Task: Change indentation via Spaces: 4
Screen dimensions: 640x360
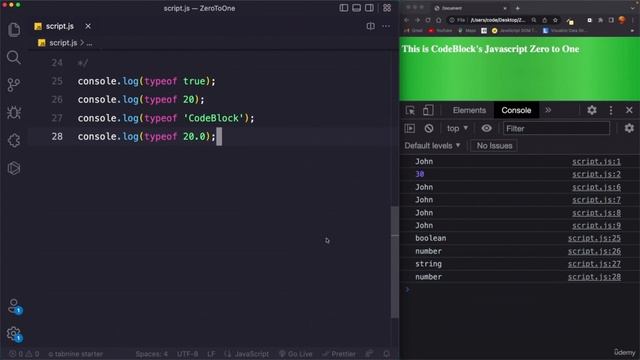Action: coord(151,354)
